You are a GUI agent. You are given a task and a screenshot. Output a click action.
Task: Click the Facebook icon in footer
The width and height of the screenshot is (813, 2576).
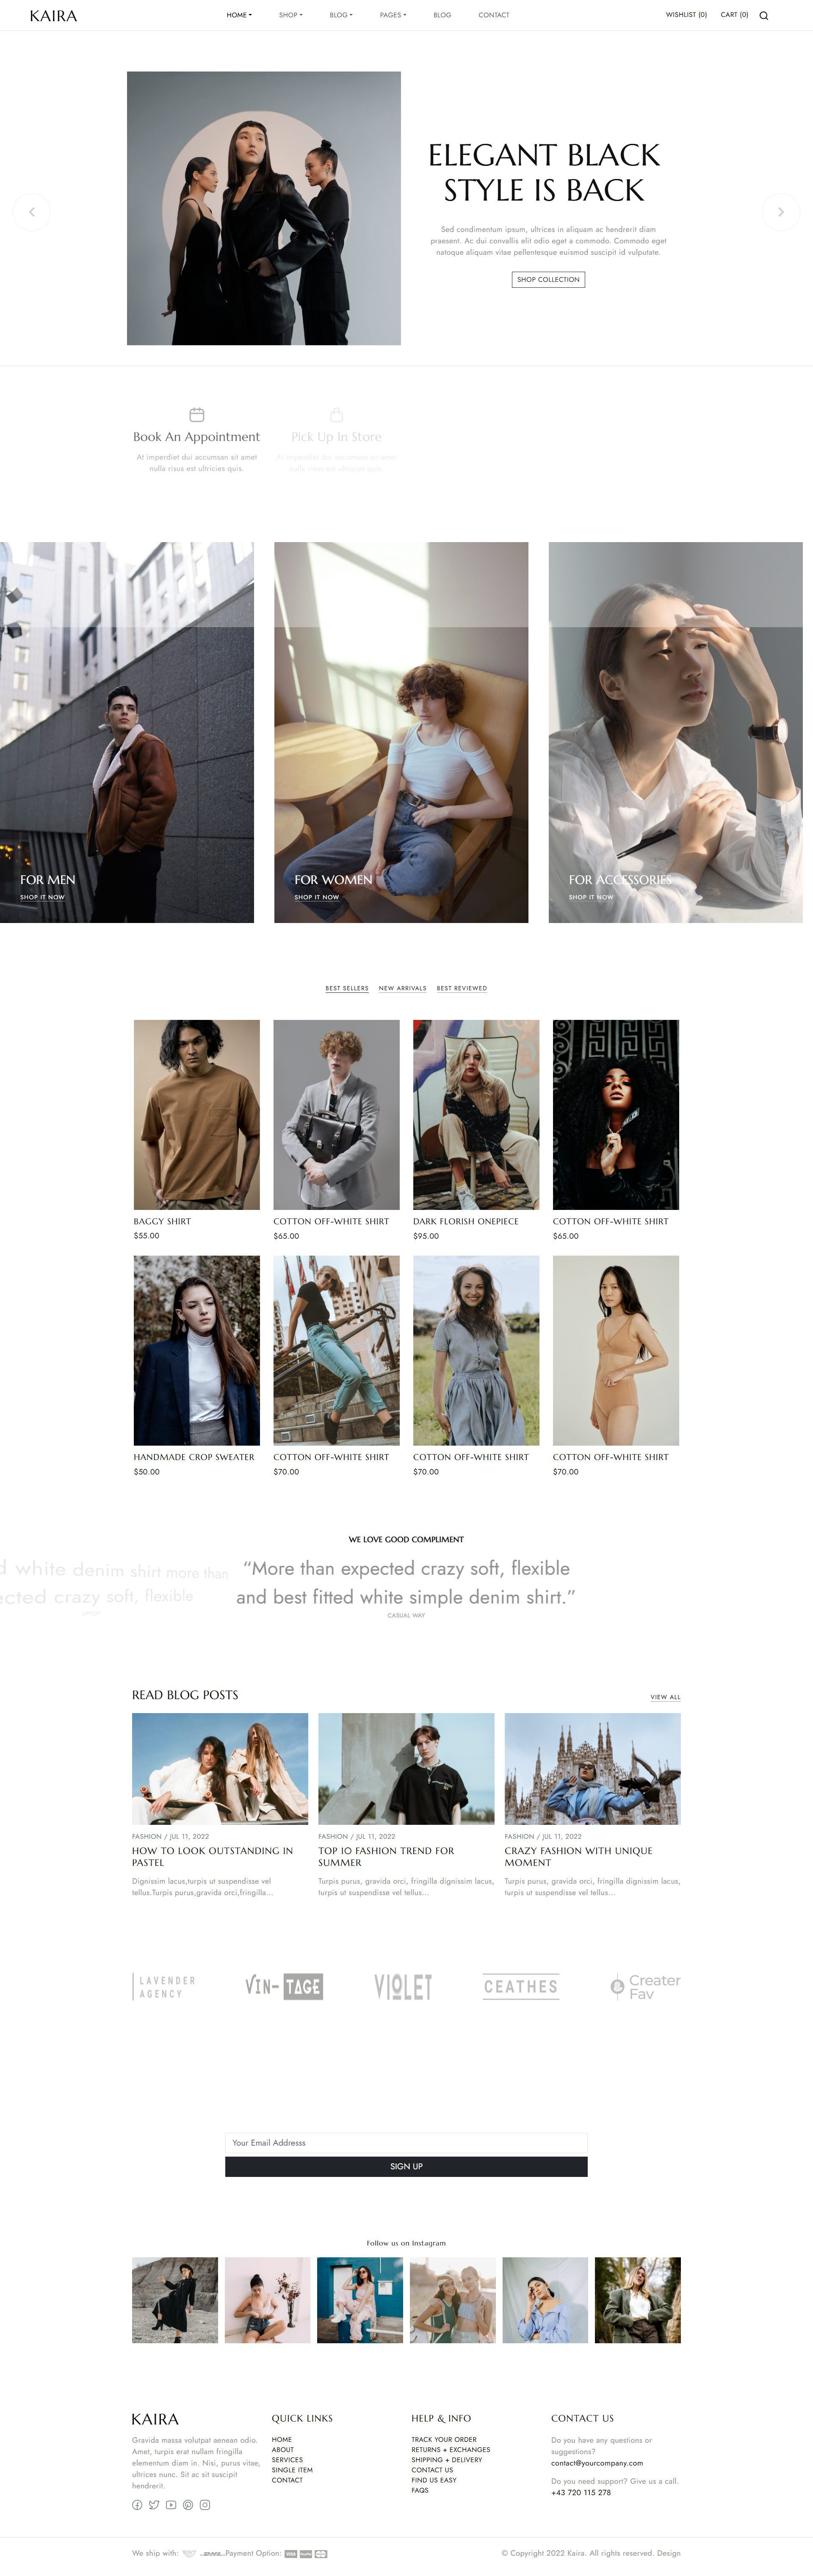pos(137,2504)
